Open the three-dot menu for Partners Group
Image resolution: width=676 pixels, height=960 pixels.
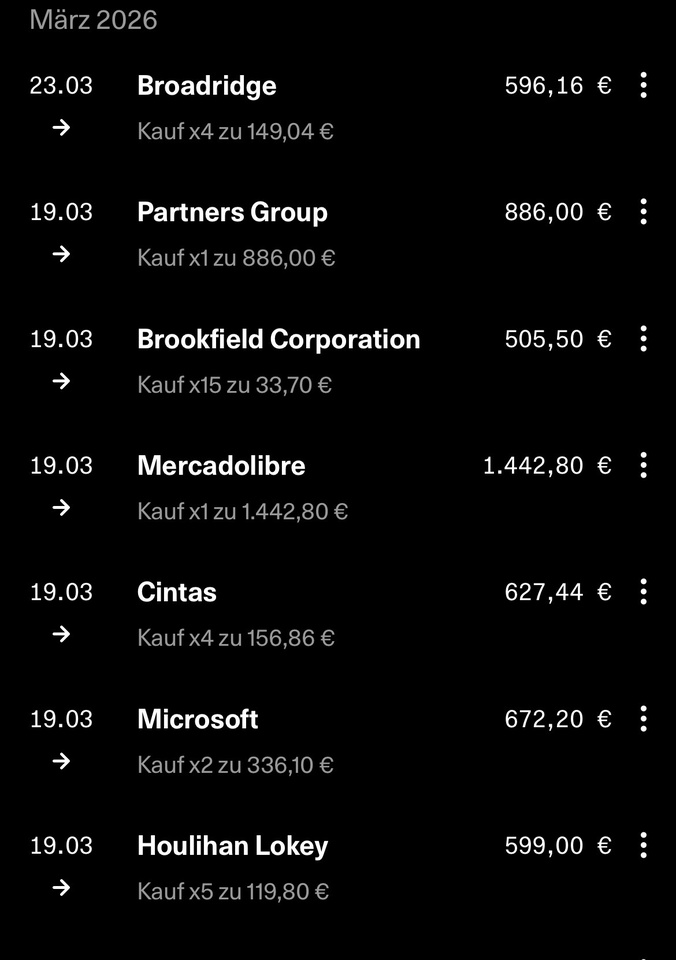[x=643, y=212]
